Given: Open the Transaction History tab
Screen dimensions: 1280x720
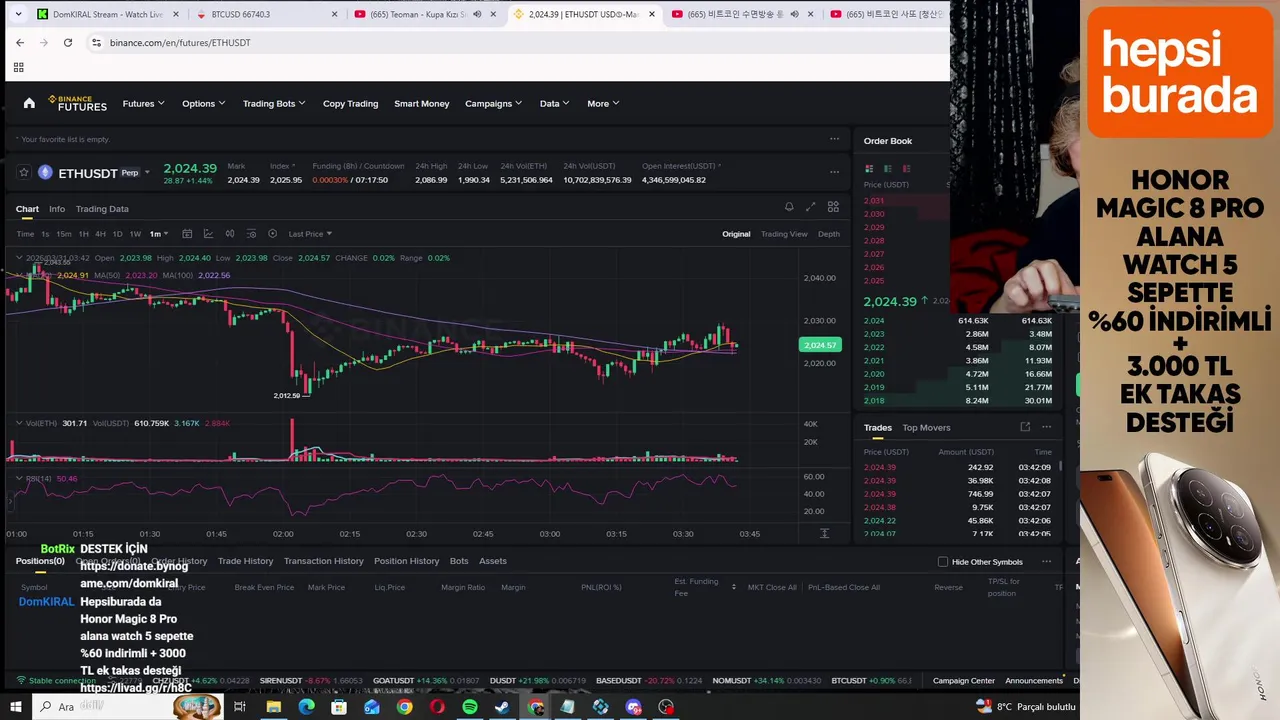Looking at the screenshot, I should coord(323,561).
